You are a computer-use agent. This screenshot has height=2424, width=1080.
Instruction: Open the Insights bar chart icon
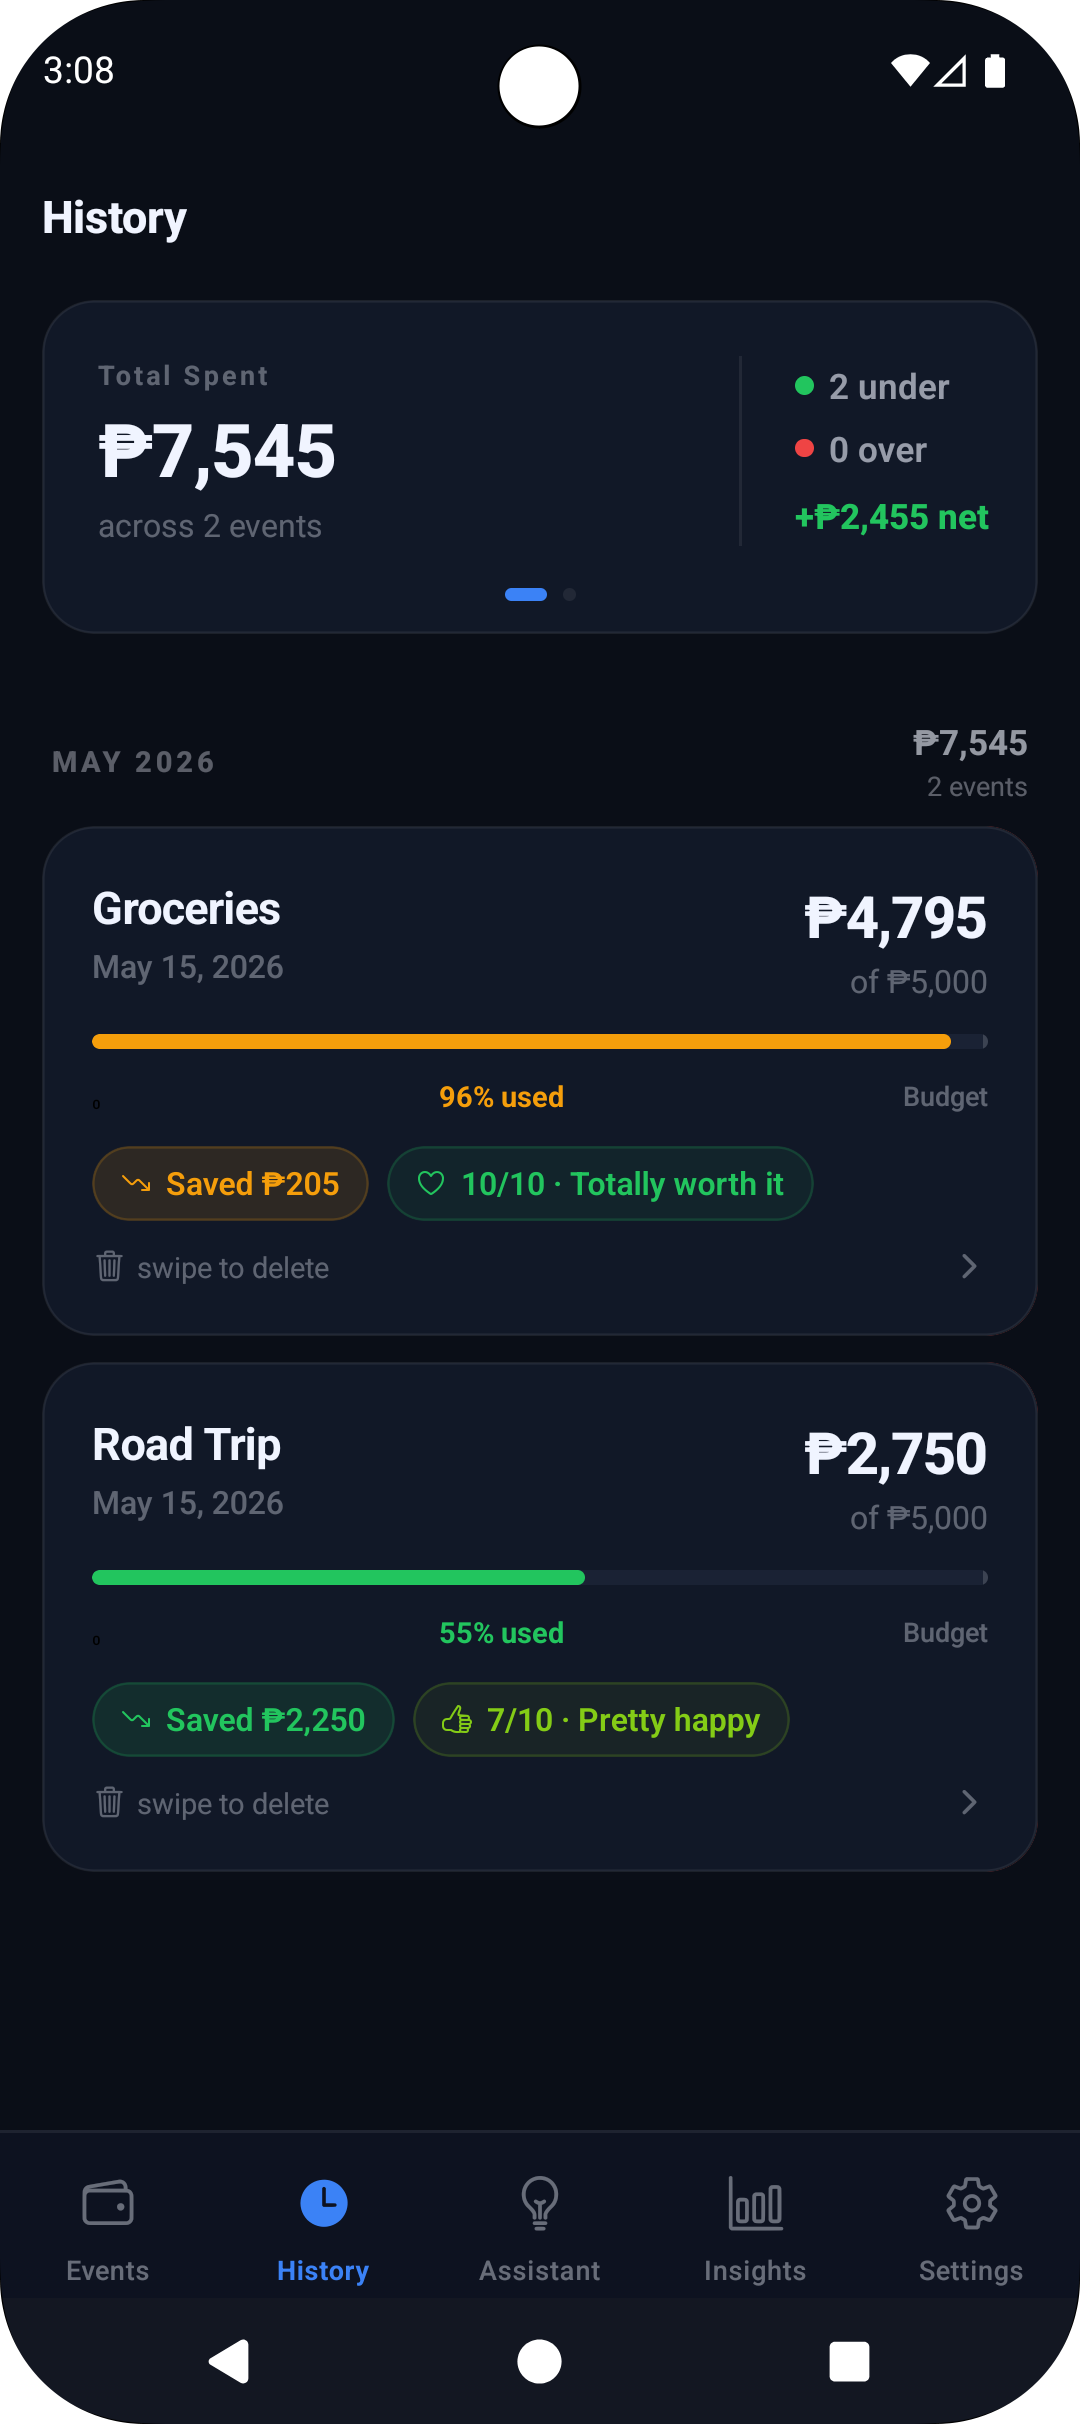pyautogui.click(x=755, y=2203)
